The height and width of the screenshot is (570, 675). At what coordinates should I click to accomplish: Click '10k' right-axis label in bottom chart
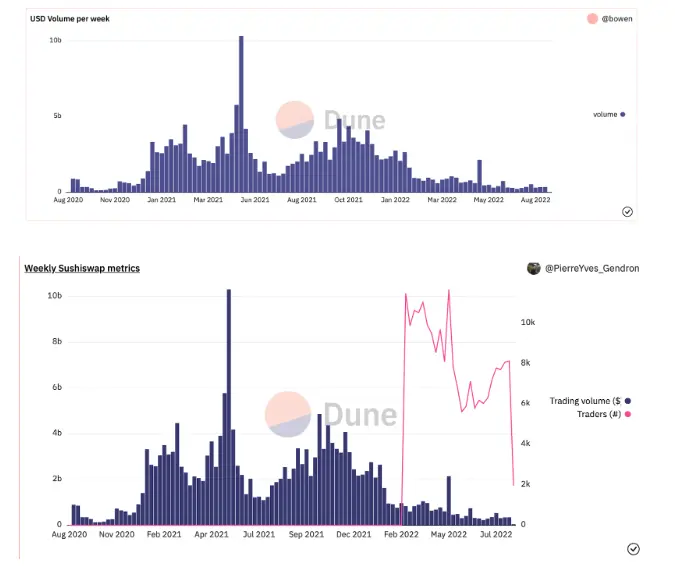pos(528,322)
